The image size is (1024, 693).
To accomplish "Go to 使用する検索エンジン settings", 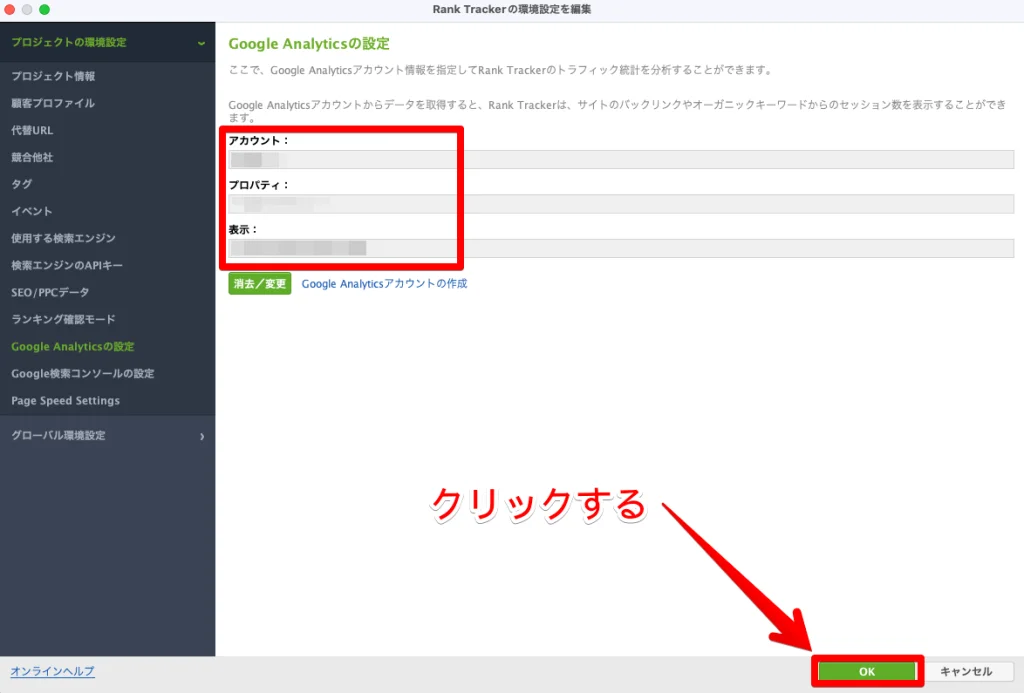I will pyautogui.click(x=63, y=238).
